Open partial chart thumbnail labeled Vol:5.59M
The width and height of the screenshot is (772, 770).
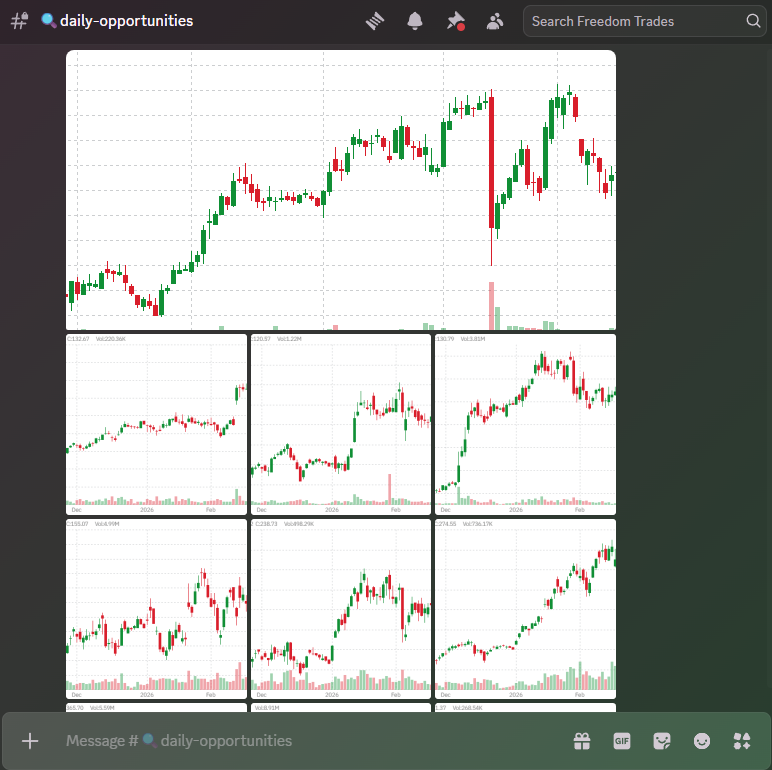157,707
